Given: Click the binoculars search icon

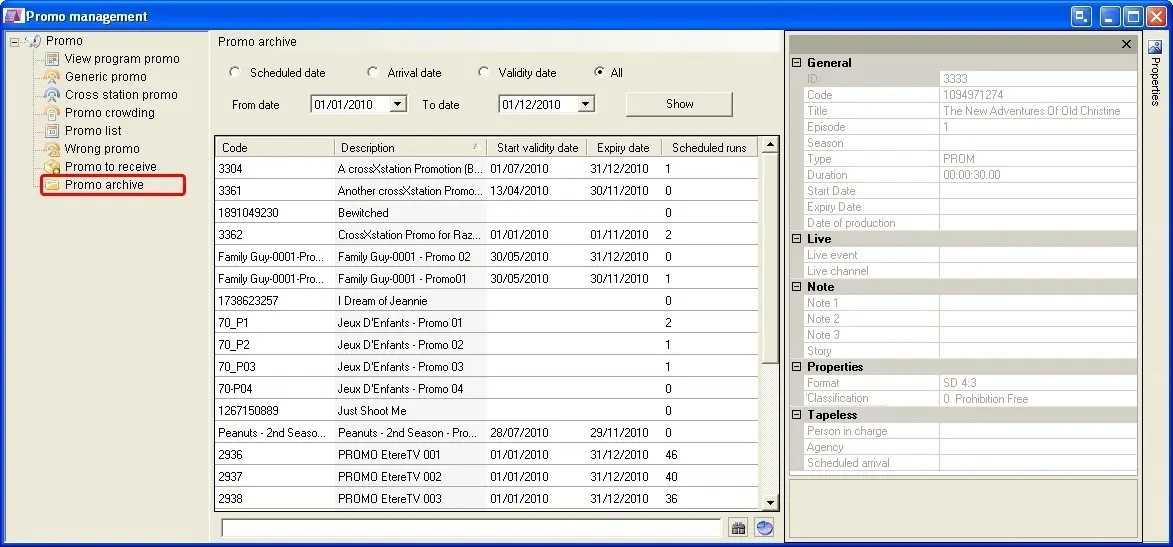Looking at the screenshot, I should pyautogui.click(x=738, y=528).
